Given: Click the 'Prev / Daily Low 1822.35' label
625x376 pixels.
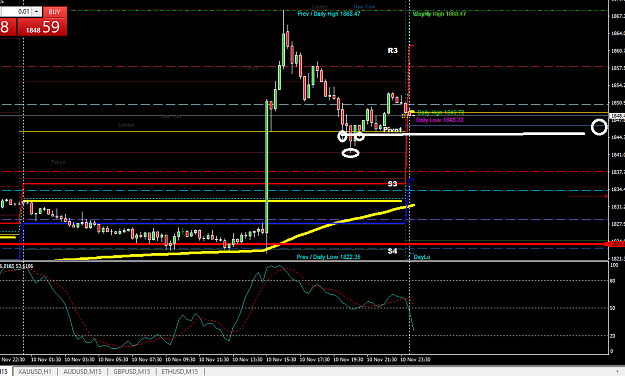Looking at the screenshot, I should coord(328,257).
